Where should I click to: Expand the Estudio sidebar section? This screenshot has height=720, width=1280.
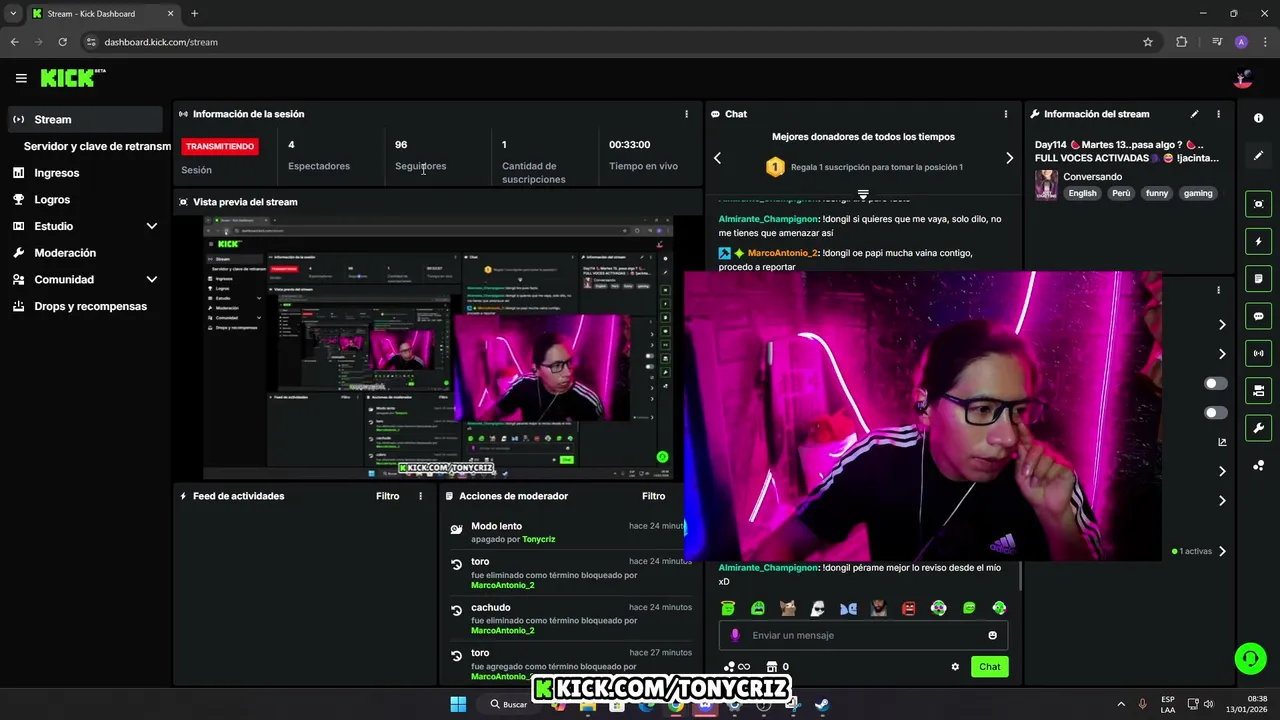[x=151, y=226]
